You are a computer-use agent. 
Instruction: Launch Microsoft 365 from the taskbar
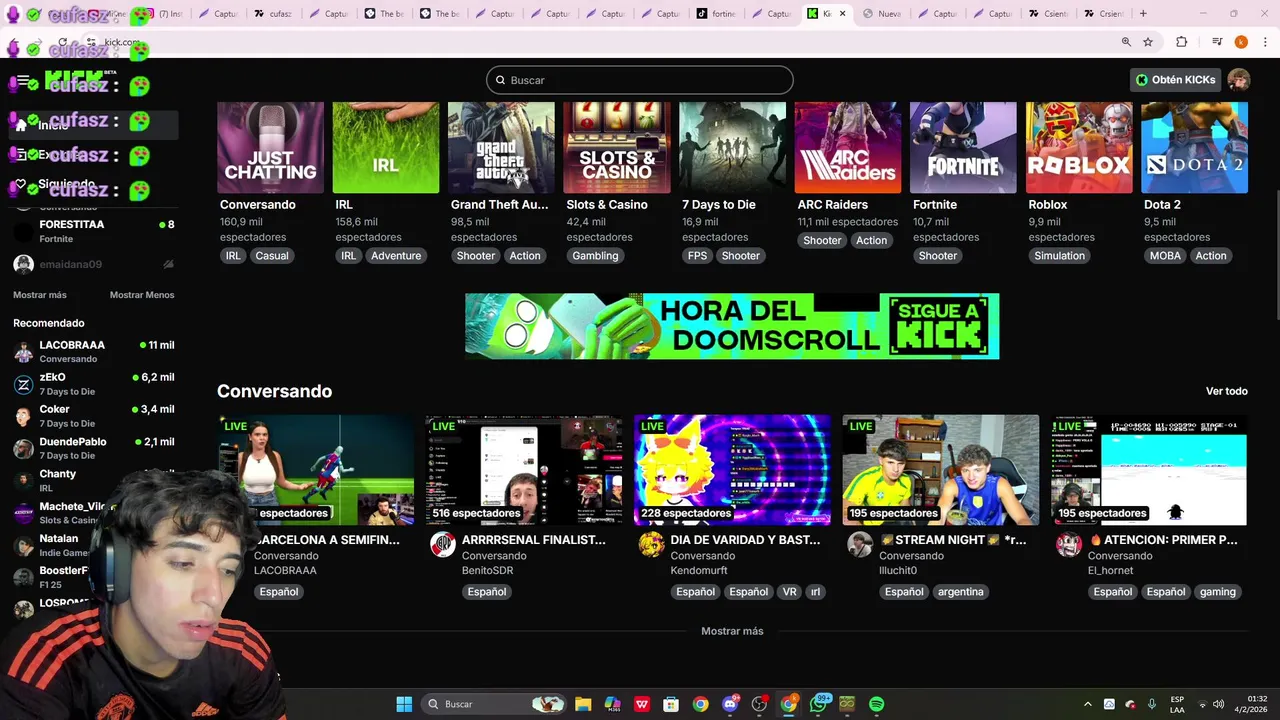coord(612,704)
